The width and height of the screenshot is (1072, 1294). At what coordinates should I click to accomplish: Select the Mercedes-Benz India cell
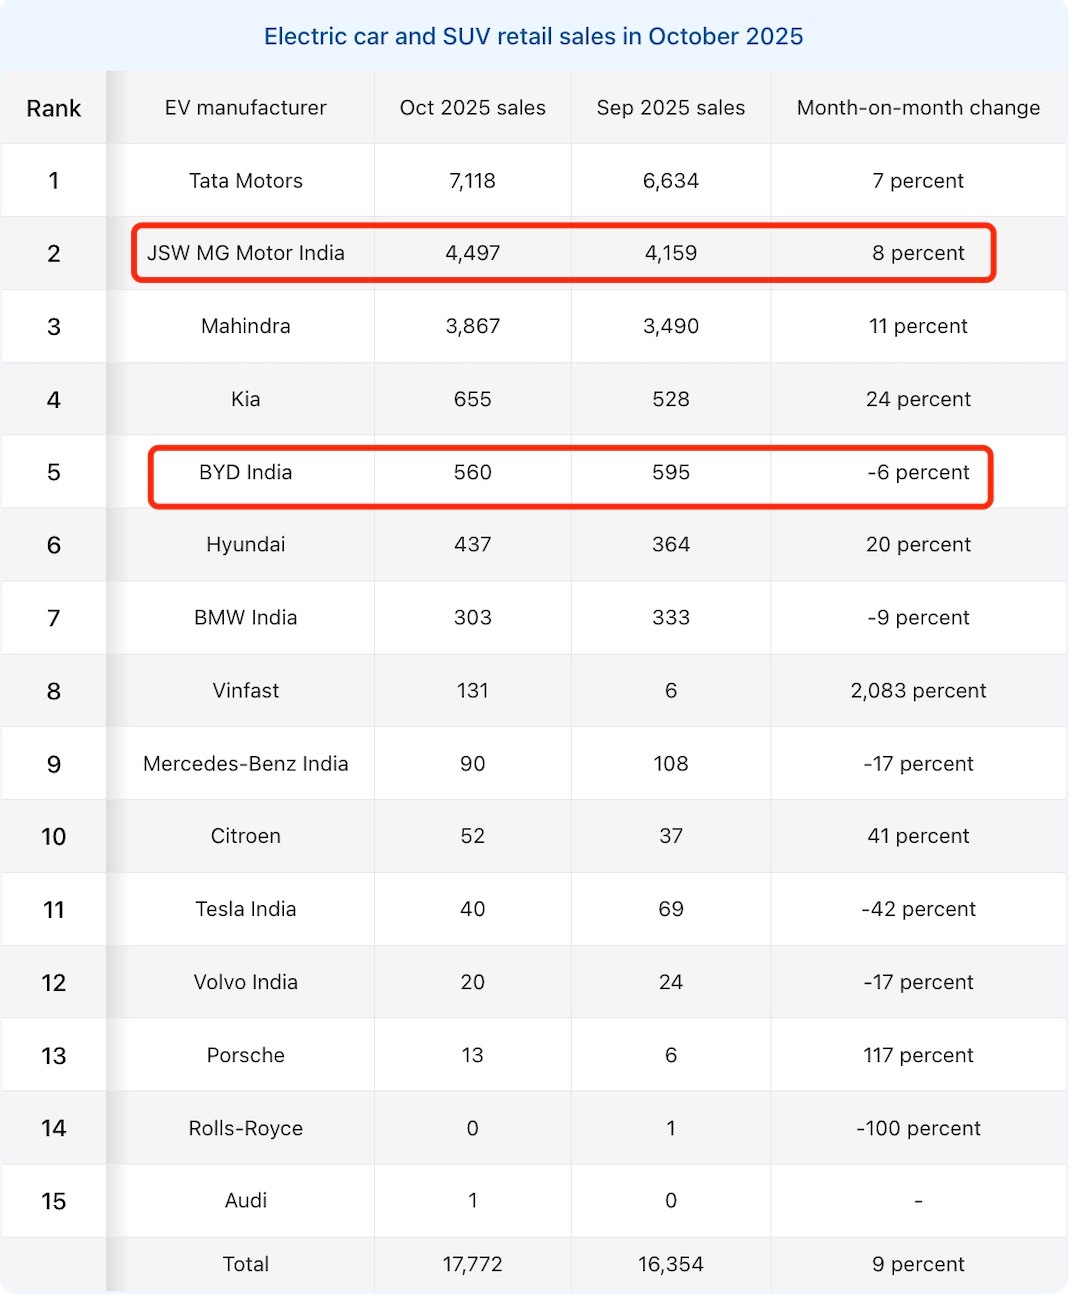pos(246,764)
